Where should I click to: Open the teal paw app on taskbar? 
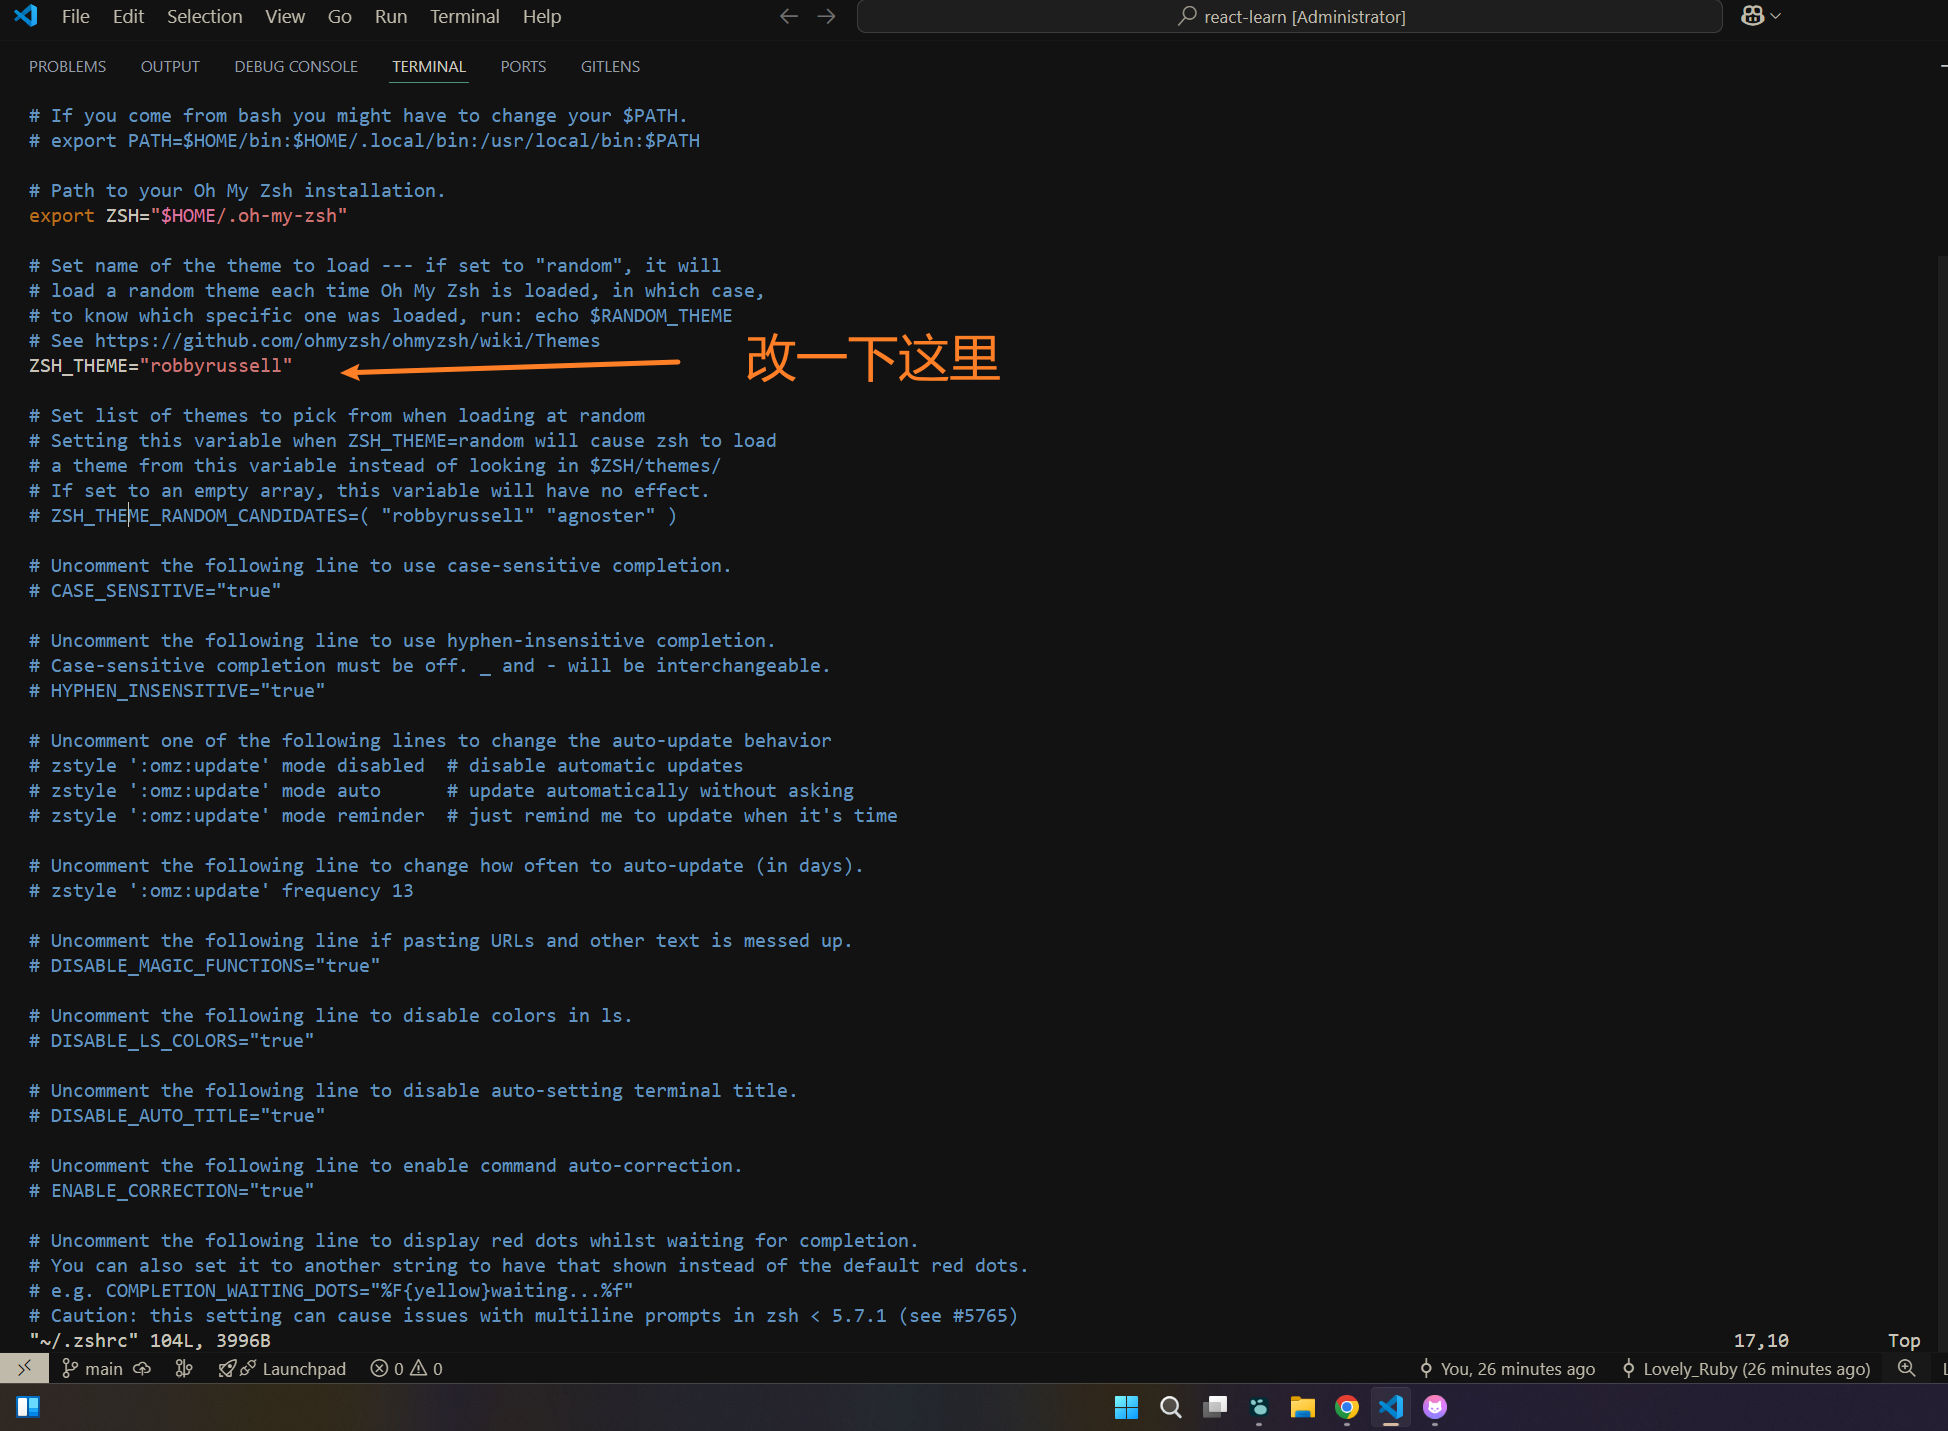[1258, 1407]
